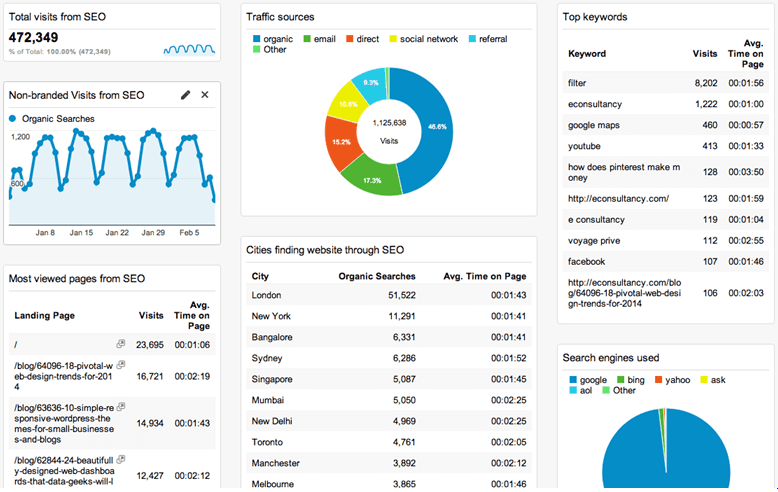Click 'how does pinterest make money' keyword
The image size is (778, 492).
624,172
